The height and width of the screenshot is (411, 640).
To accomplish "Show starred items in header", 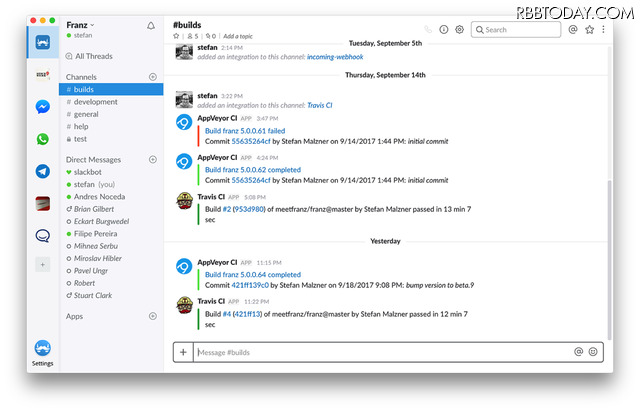I will 589,29.
